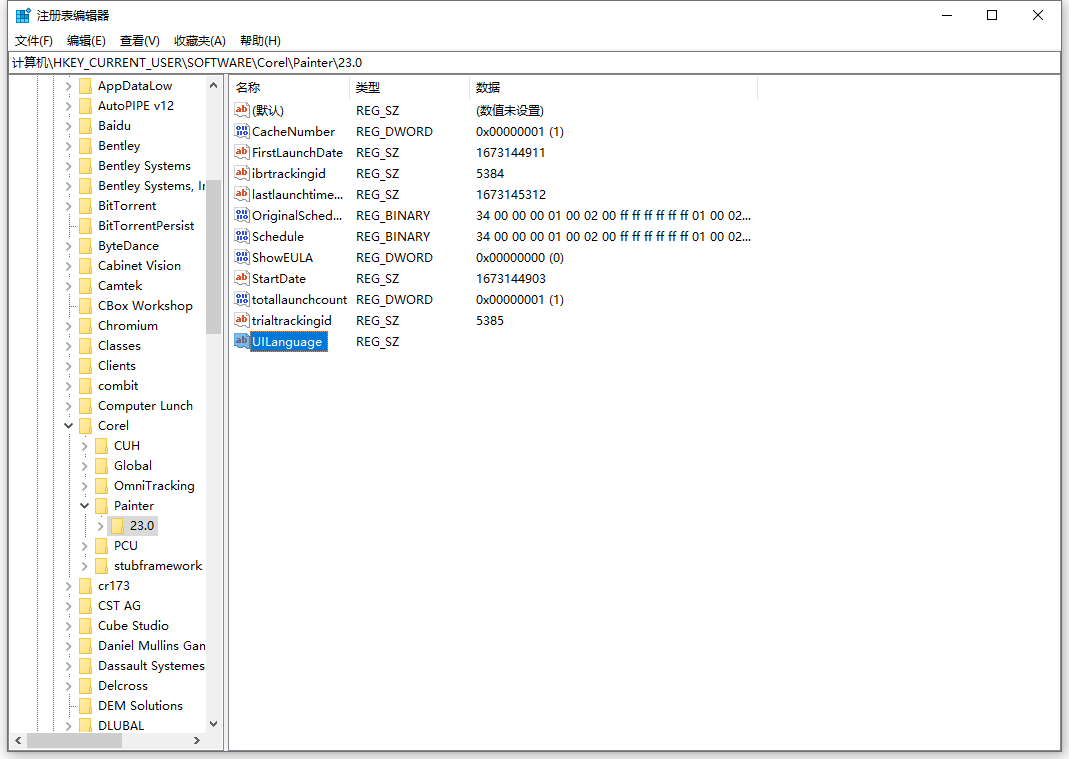Image resolution: width=1069 pixels, height=759 pixels.
Task: Collapse the Painter tree node
Action: tap(85, 505)
